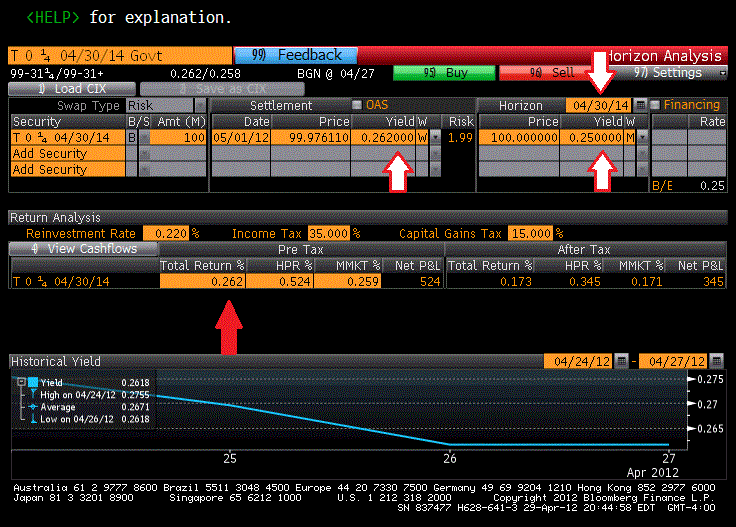
Task: Click the Income Tax percentage field
Action: pos(326,232)
